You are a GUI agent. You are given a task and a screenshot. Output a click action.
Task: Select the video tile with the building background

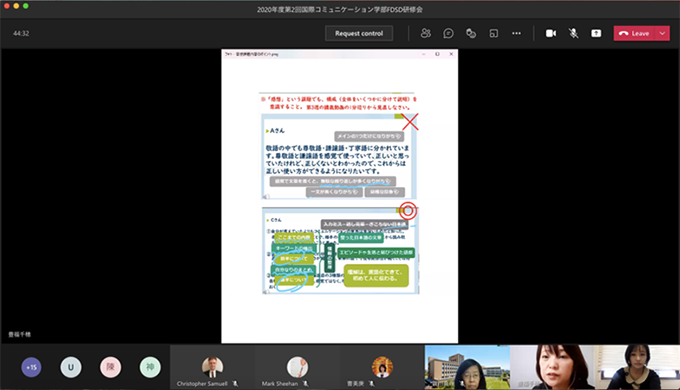coord(467,367)
